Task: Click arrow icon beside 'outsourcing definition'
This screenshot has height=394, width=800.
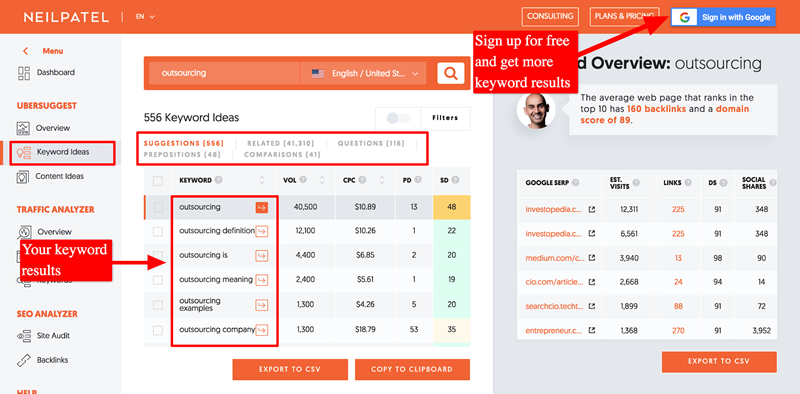Action: click(262, 231)
